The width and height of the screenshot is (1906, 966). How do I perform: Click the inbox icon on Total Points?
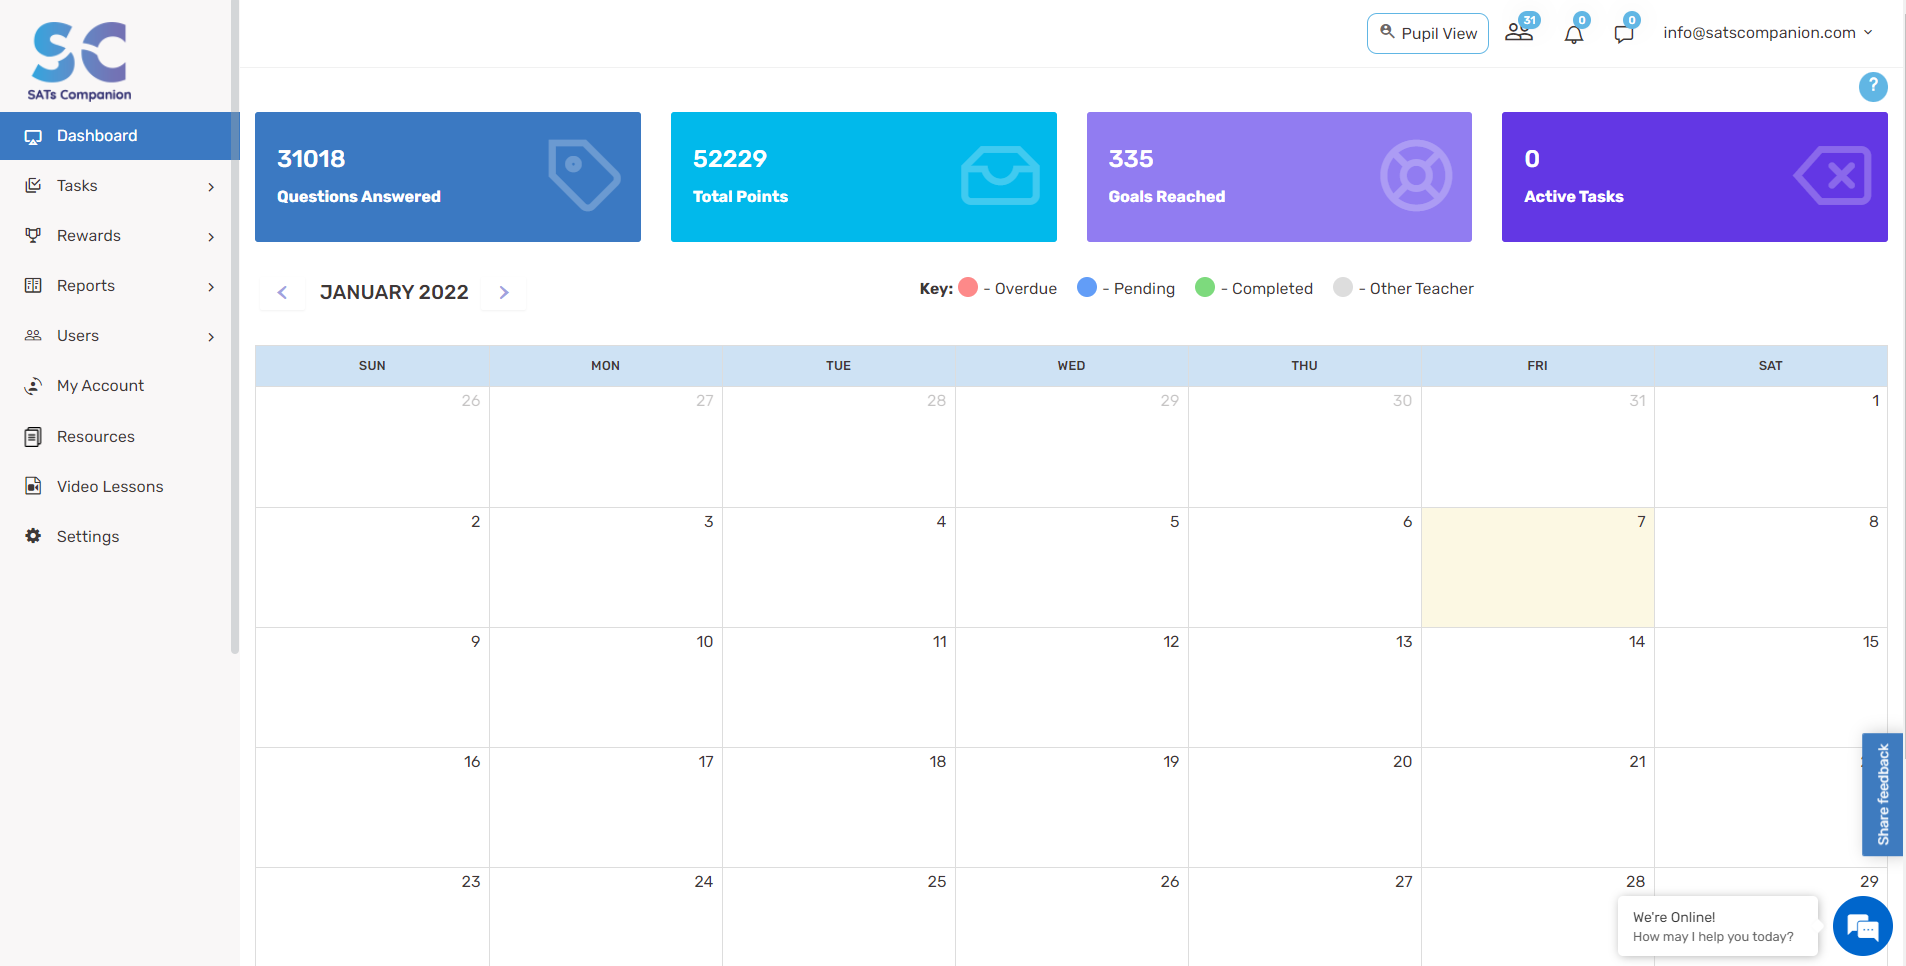(x=1000, y=176)
